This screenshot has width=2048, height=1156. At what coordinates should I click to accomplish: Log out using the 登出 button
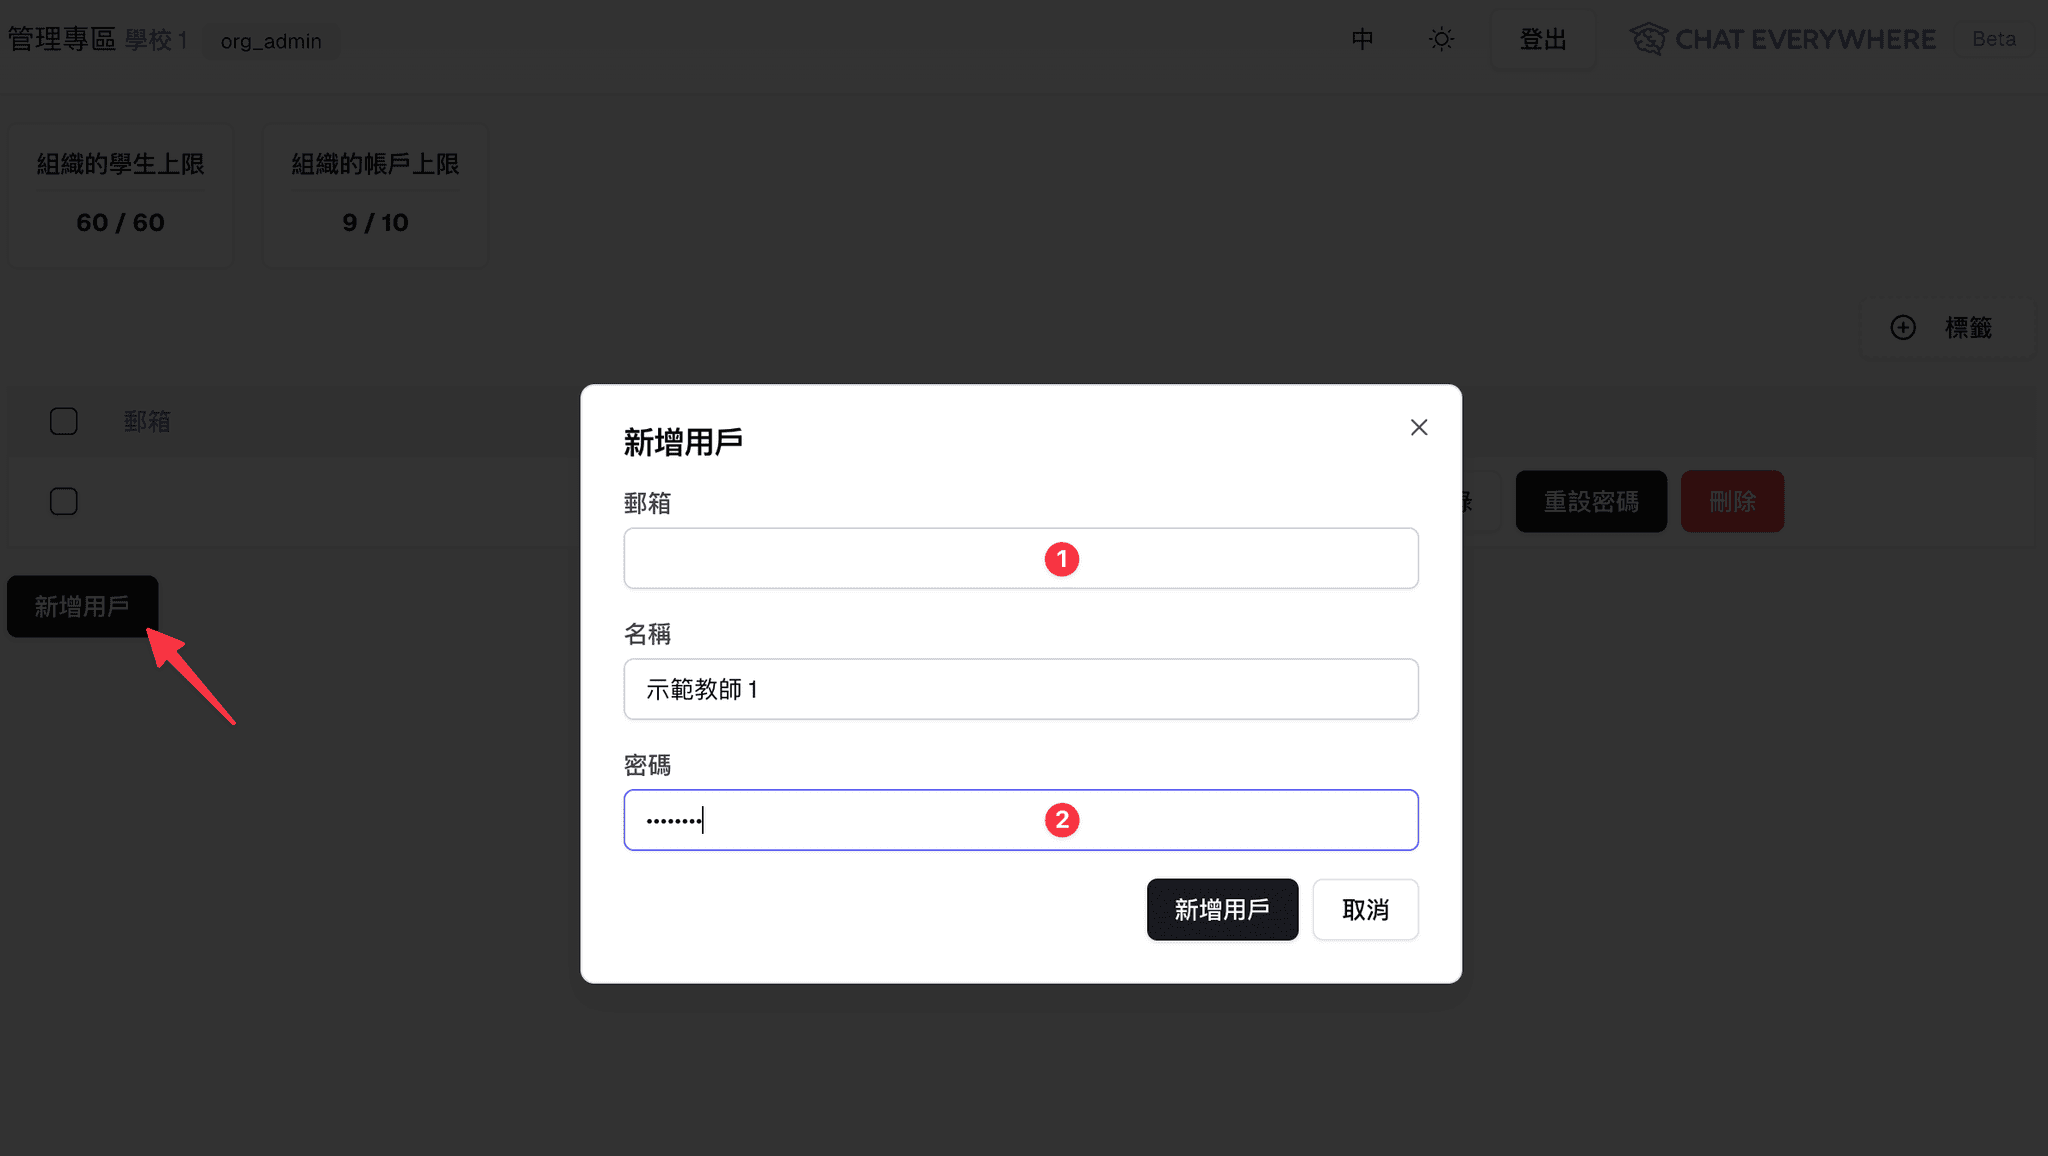pyautogui.click(x=1543, y=39)
